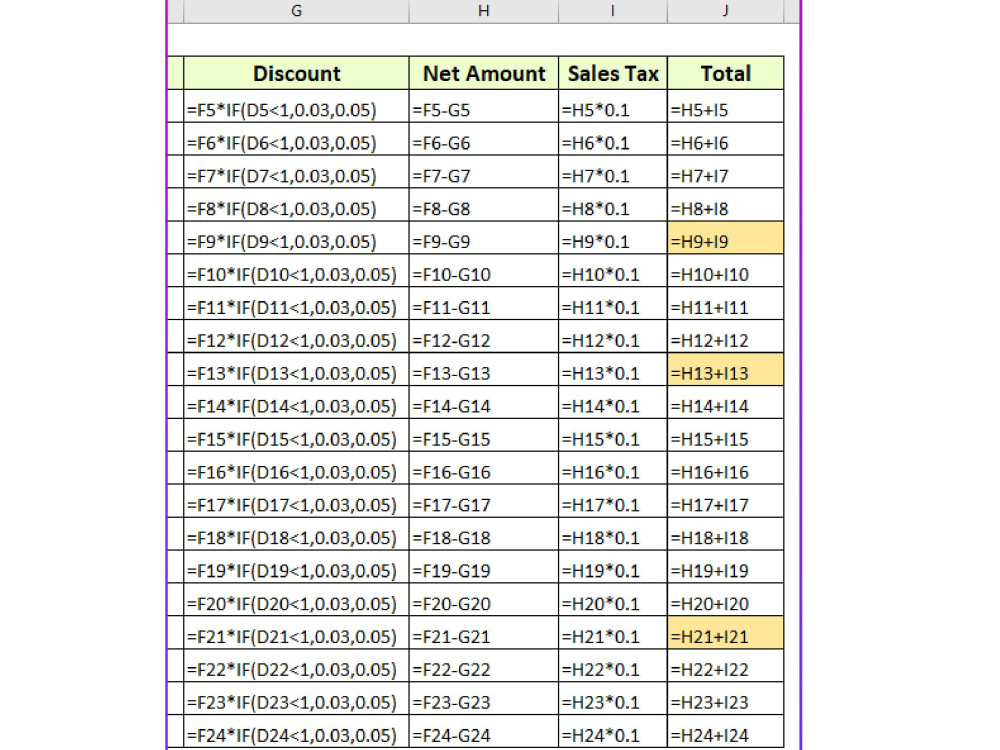Click the Discount header cell
Image resolution: width=1000 pixels, height=750 pixels.
pyautogui.click(x=296, y=73)
